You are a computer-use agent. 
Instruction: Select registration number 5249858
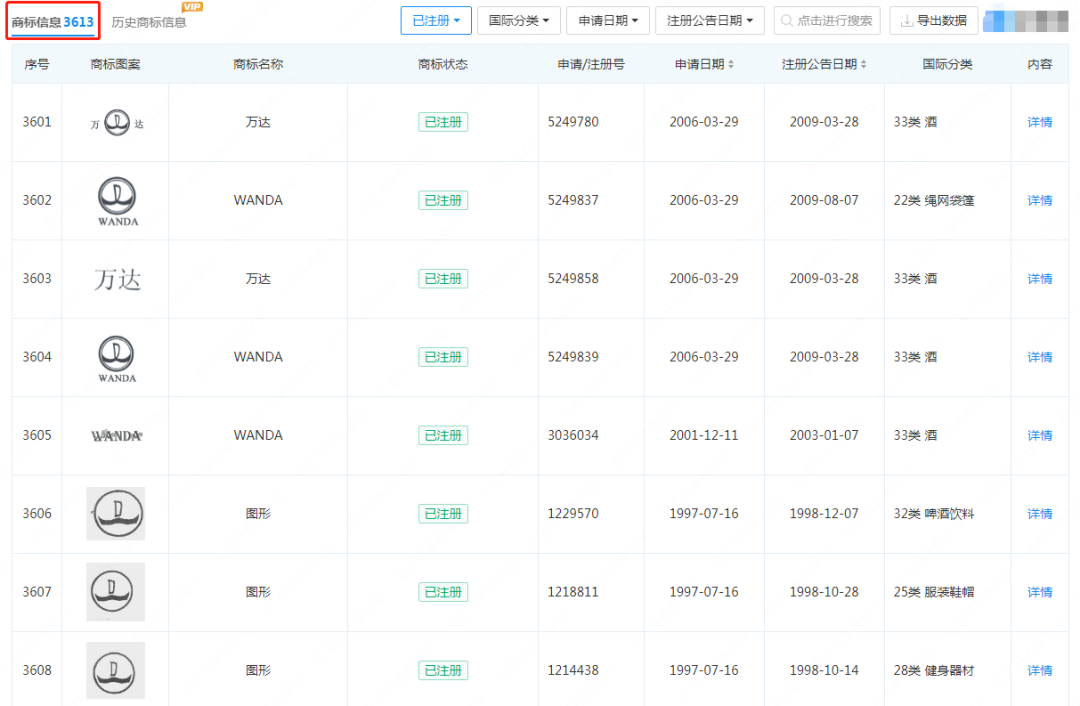(573, 279)
